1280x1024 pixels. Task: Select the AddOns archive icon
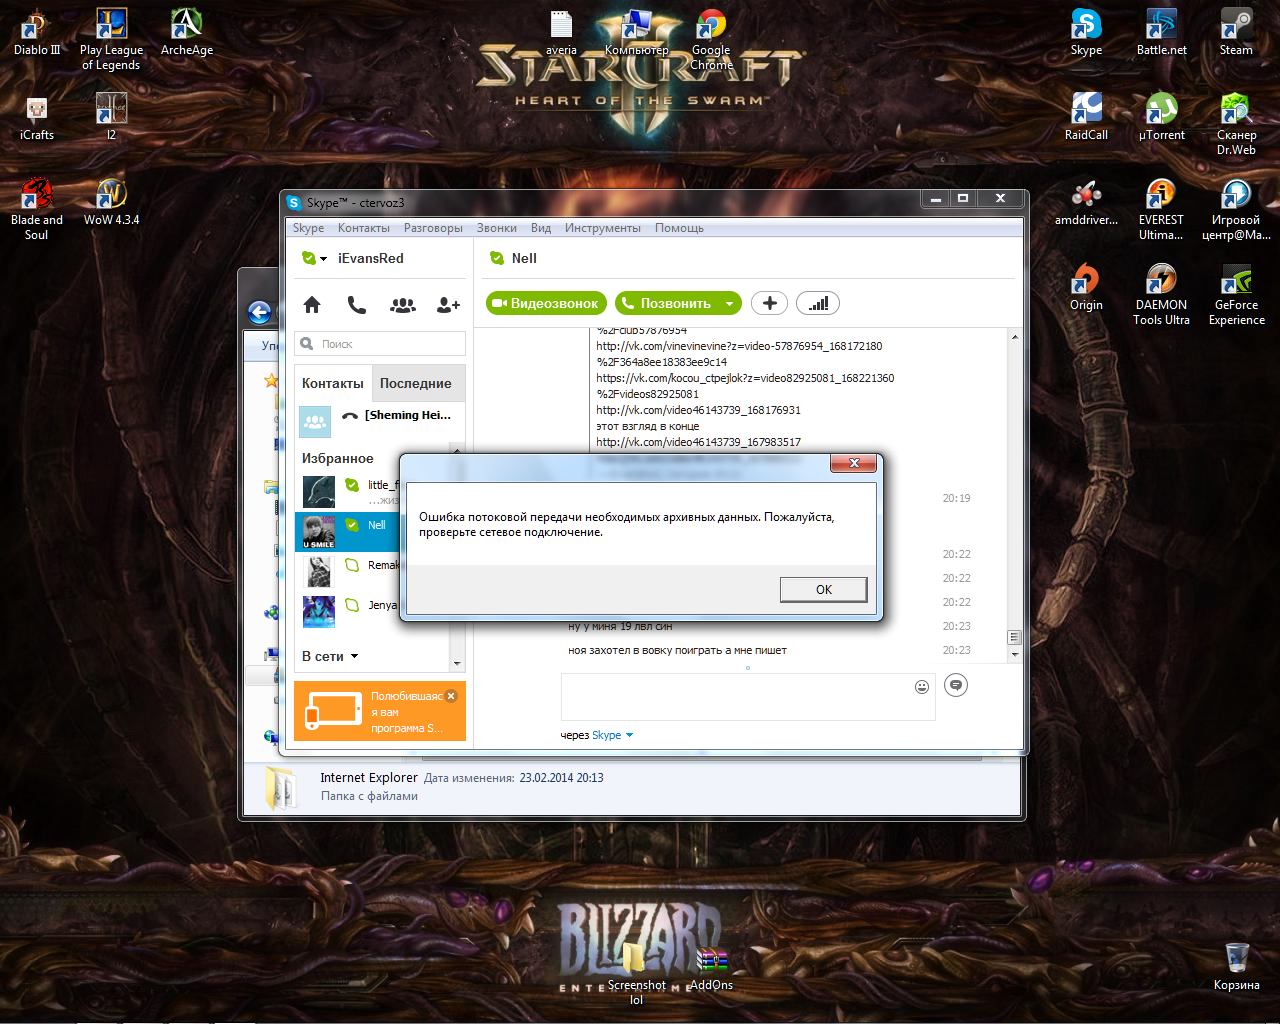[711, 967]
